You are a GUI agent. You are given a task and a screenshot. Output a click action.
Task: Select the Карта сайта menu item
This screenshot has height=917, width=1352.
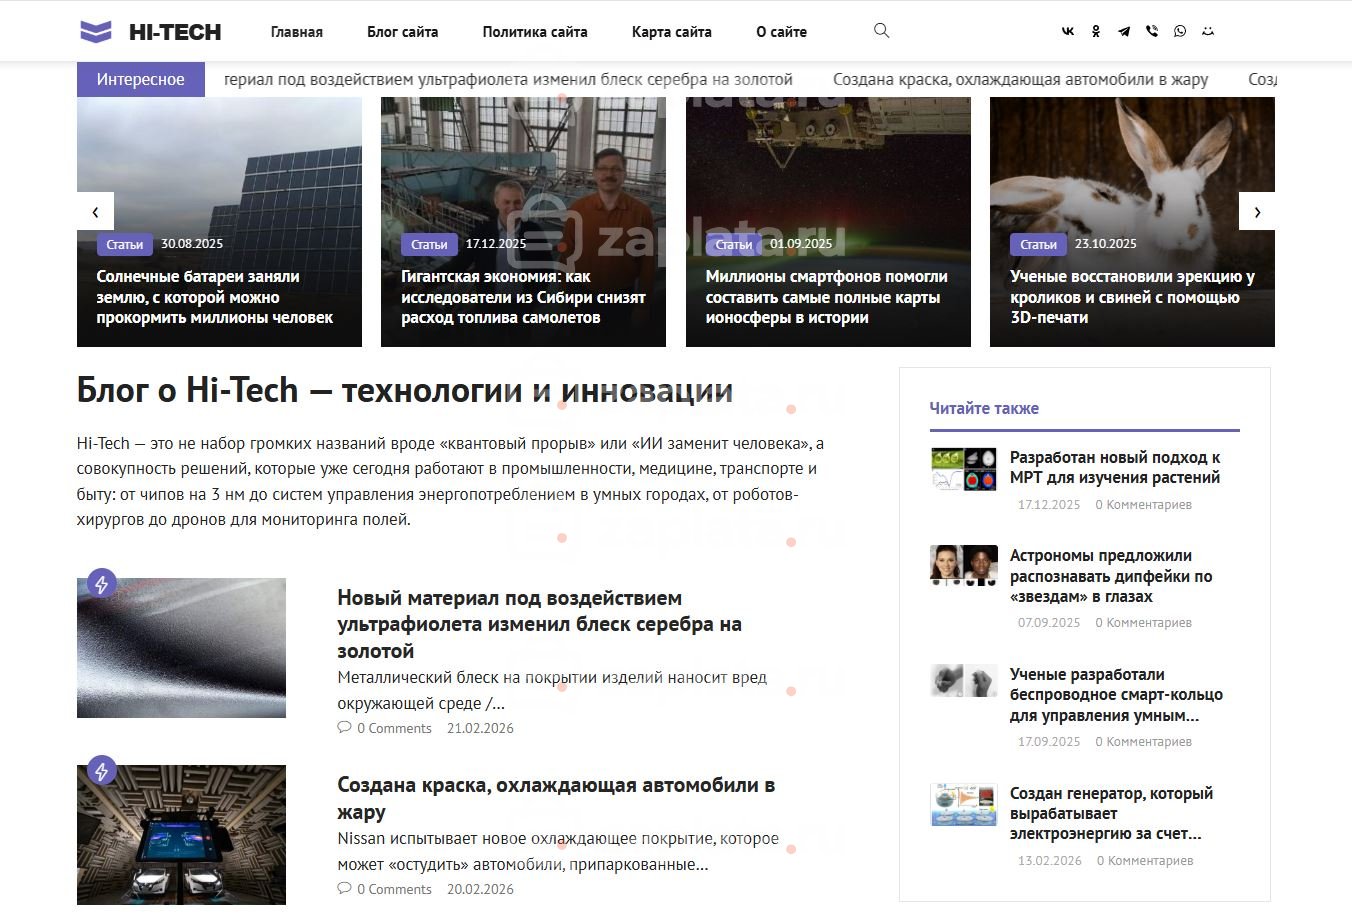(672, 32)
